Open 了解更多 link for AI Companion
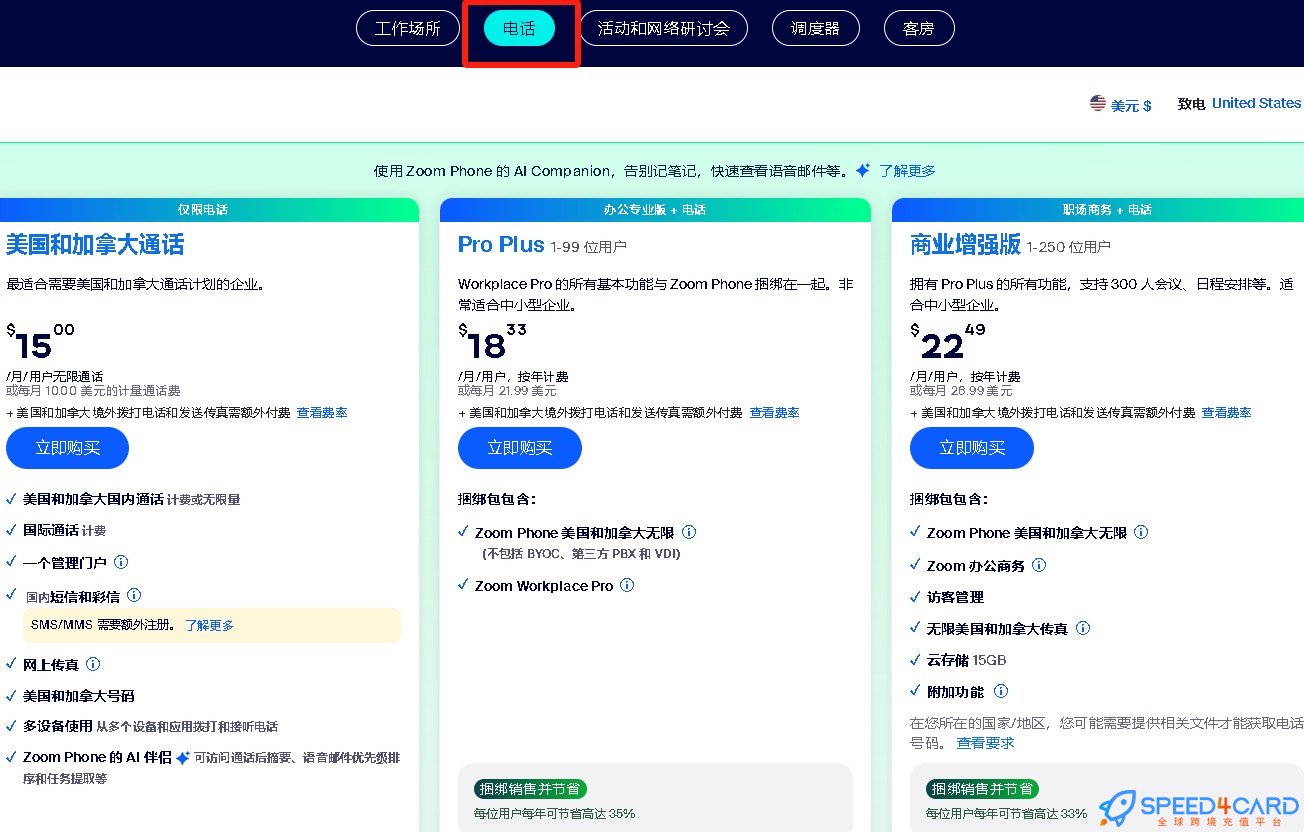Image resolution: width=1304 pixels, height=832 pixels. click(907, 171)
